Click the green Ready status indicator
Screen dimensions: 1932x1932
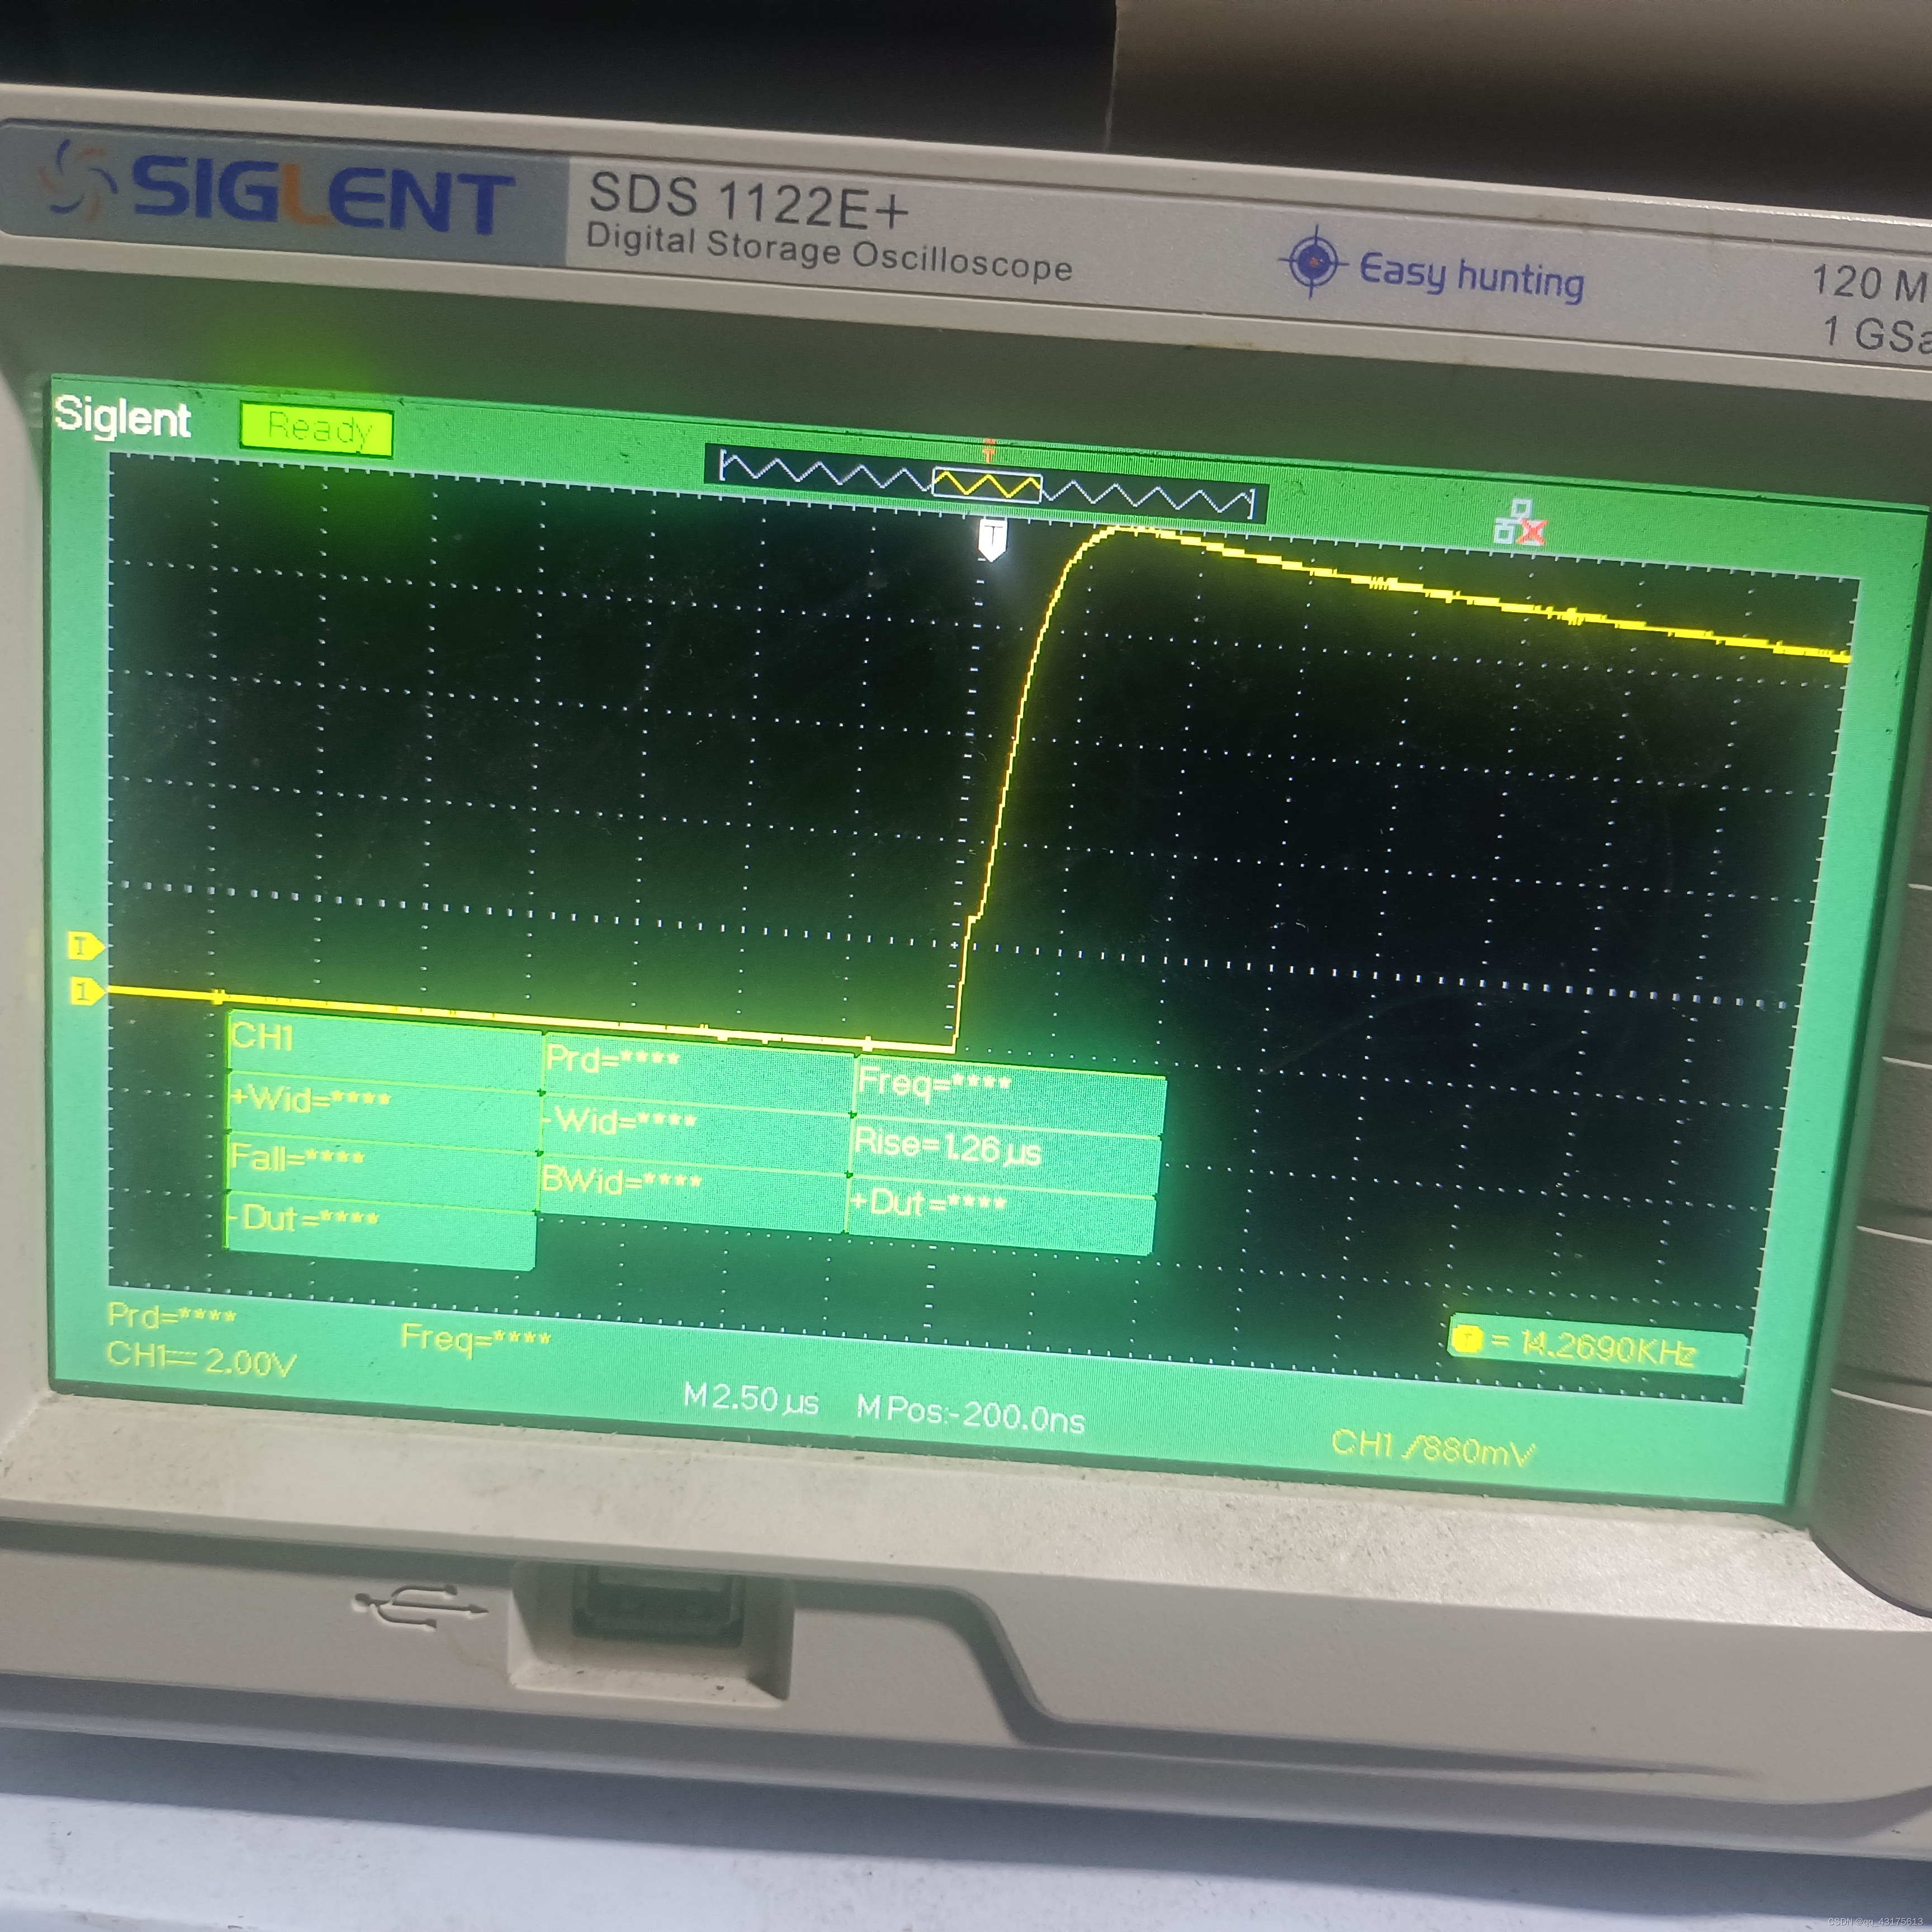point(316,431)
